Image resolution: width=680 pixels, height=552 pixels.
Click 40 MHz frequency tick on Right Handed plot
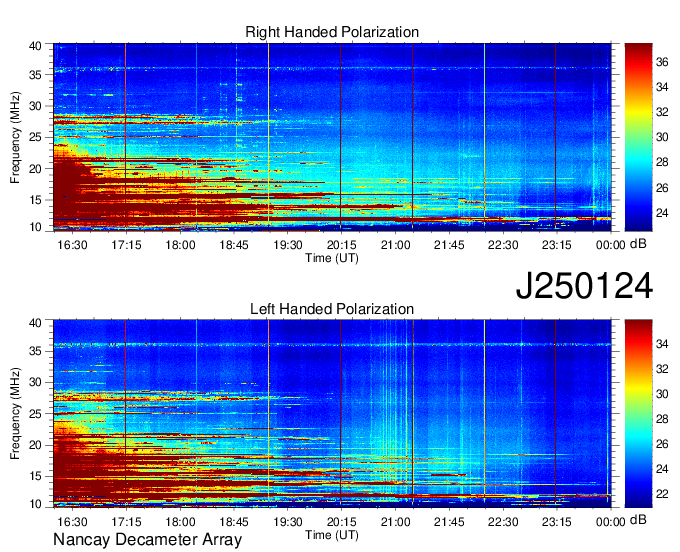(36, 46)
